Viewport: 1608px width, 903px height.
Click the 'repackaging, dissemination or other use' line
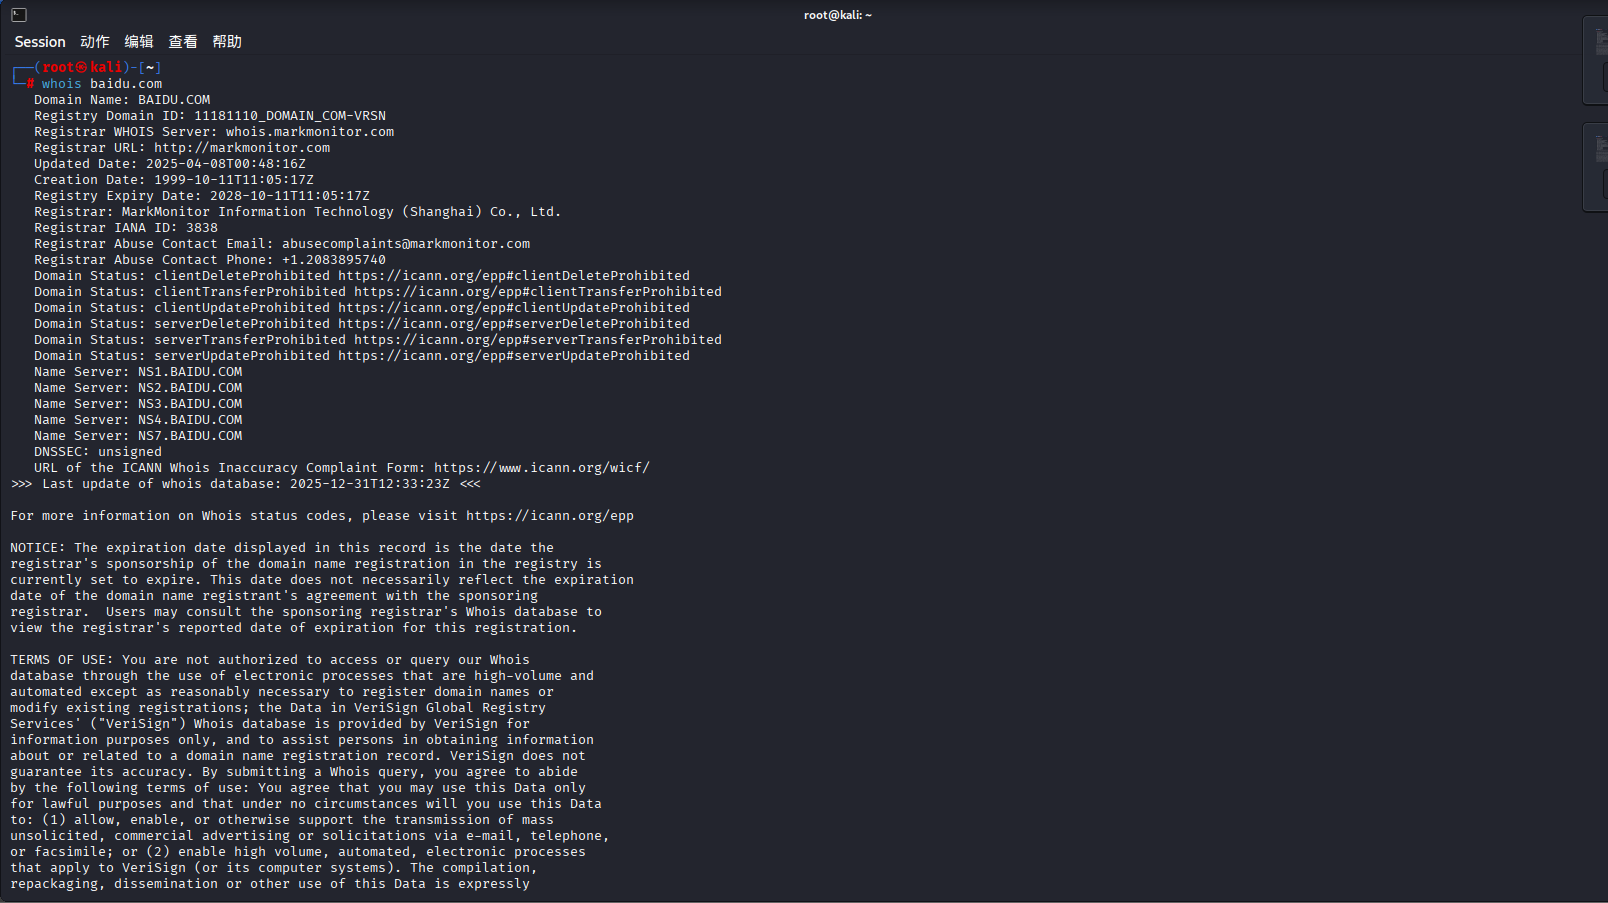click(270, 884)
